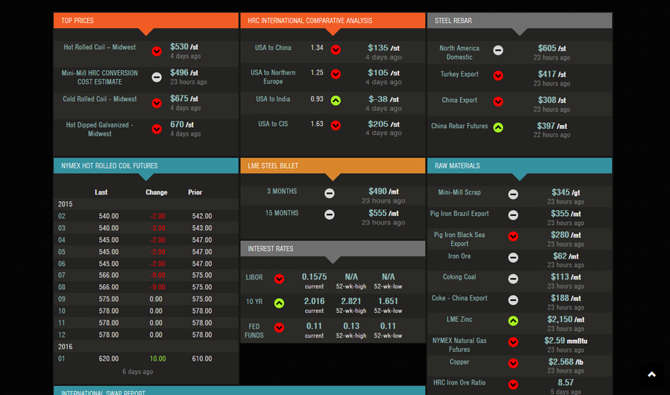Select the Steel Rebar panel header

520,21
